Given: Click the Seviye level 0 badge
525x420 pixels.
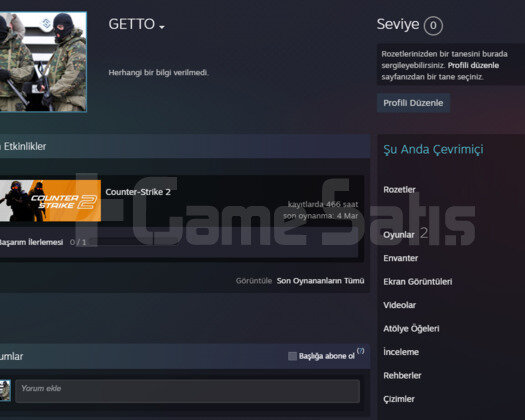Looking at the screenshot, I should [x=433, y=25].
